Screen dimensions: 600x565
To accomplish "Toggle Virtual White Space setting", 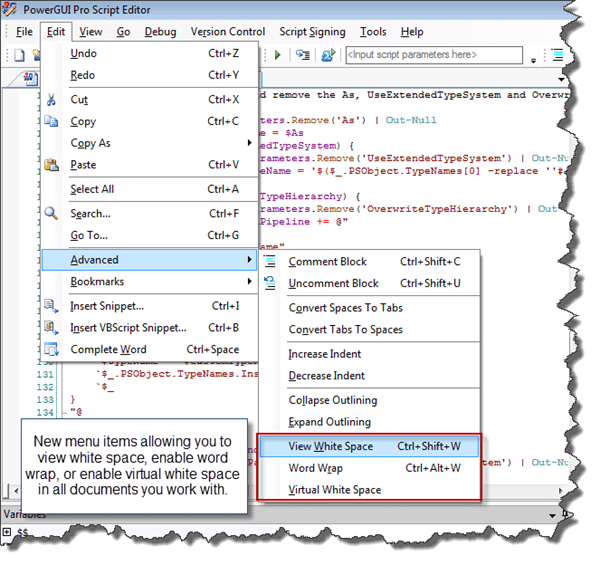I will tap(334, 490).
